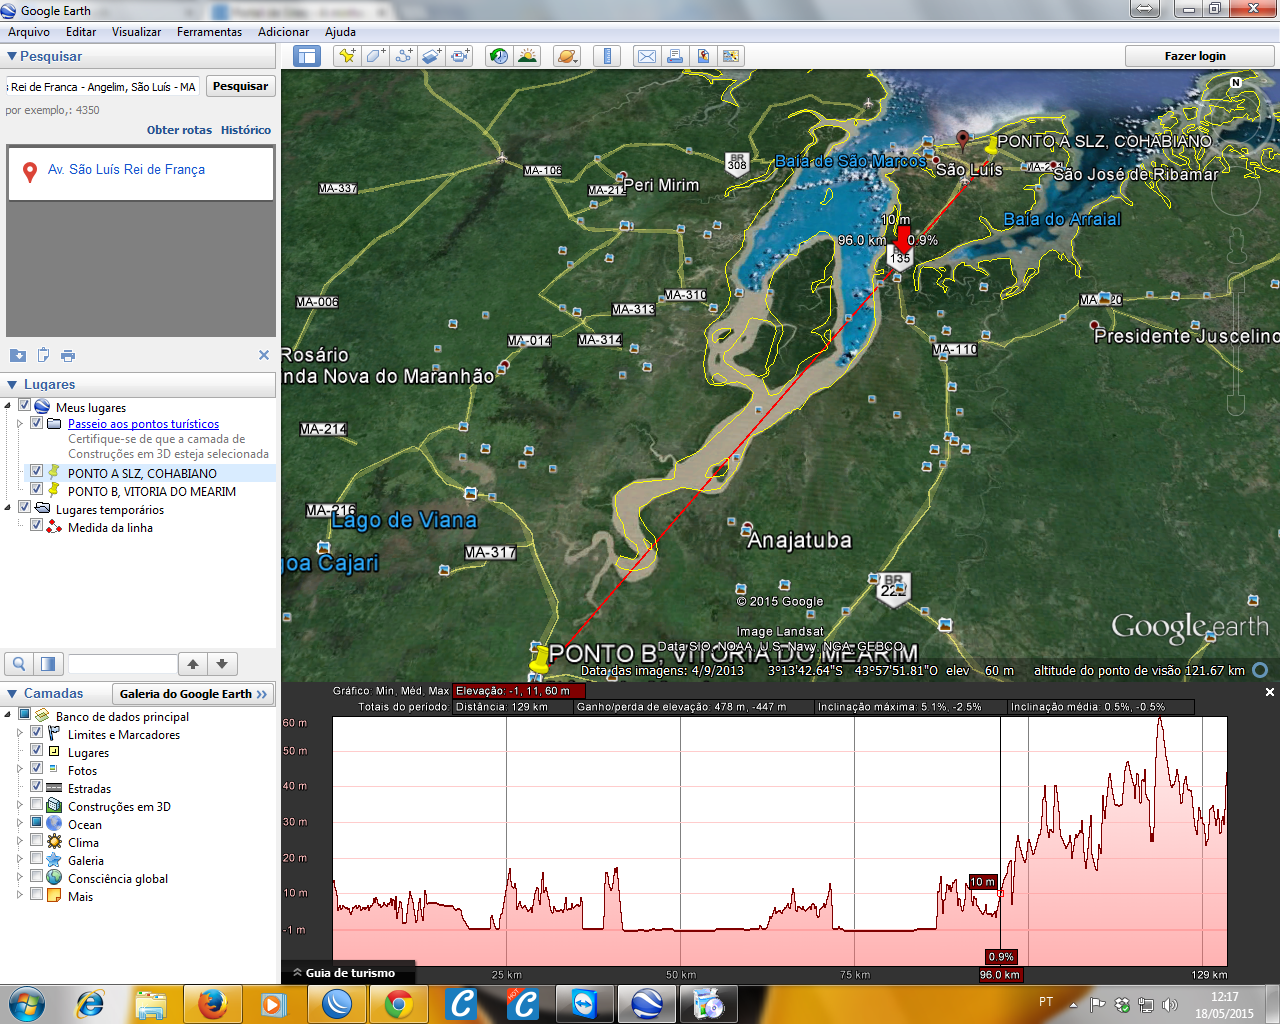Open the Adicionar menu
Image resolution: width=1280 pixels, height=1024 pixels.
[283, 32]
